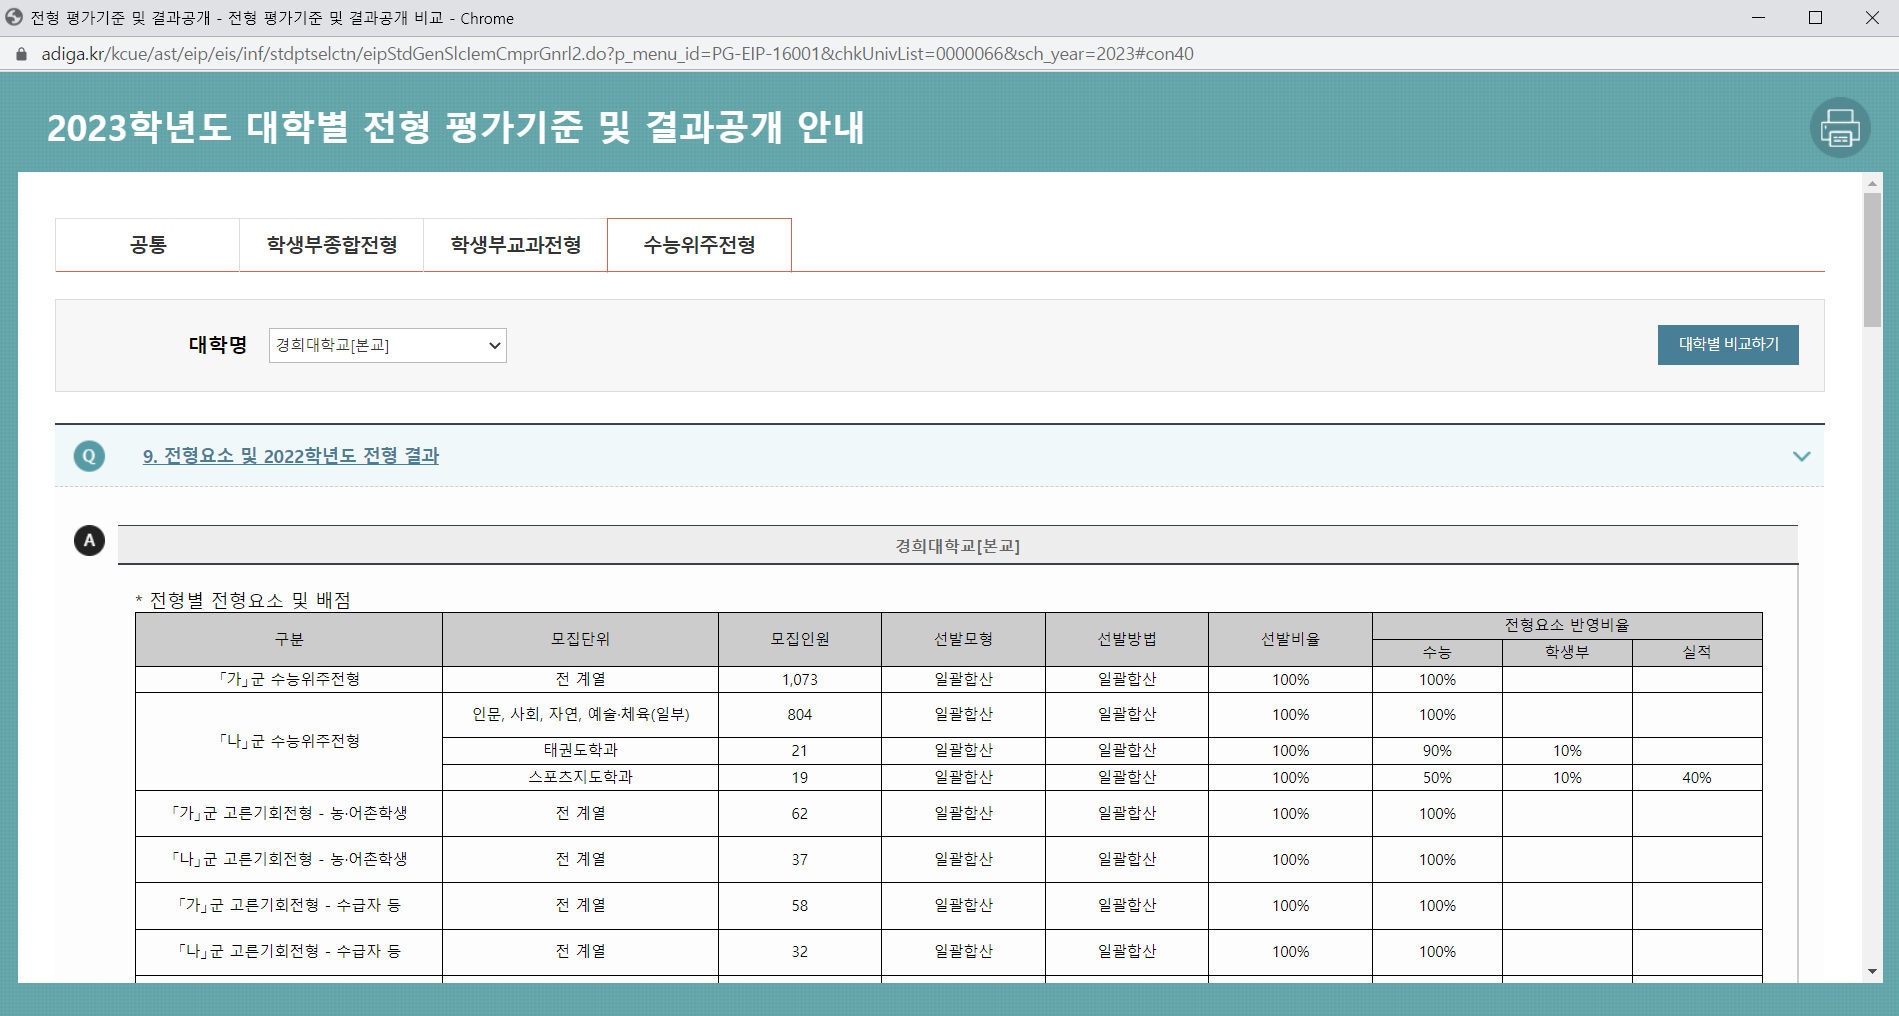Open the 학생부종합전형 tab
This screenshot has width=1899, height=1016.
pos(330,244)
